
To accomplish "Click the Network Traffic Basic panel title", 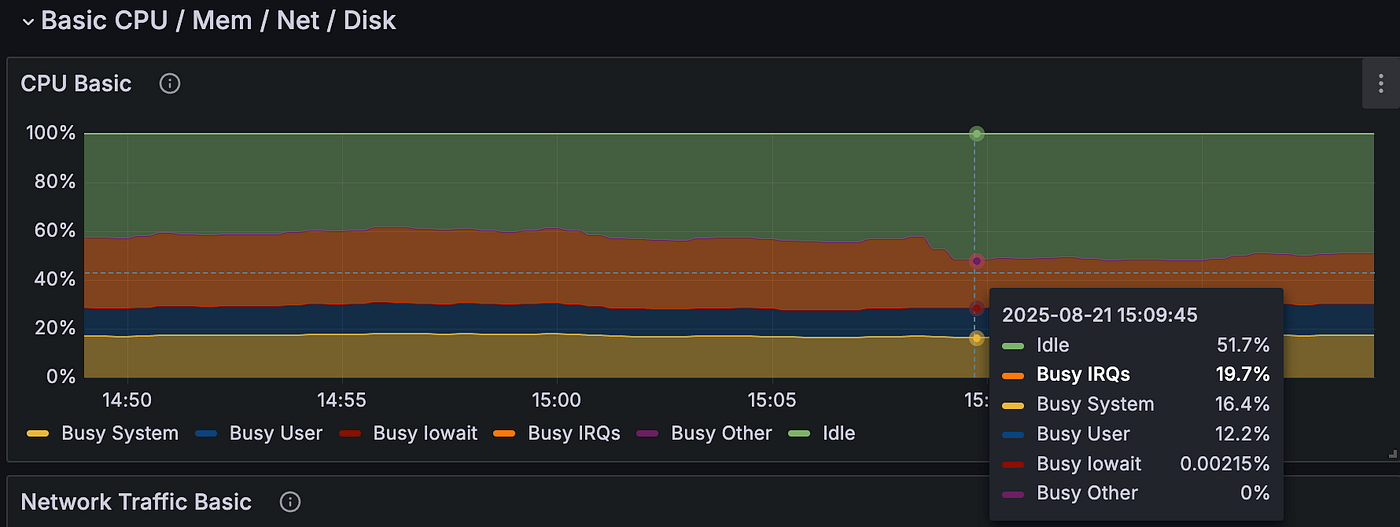I will pyautogui.click(x=136, y=502).
